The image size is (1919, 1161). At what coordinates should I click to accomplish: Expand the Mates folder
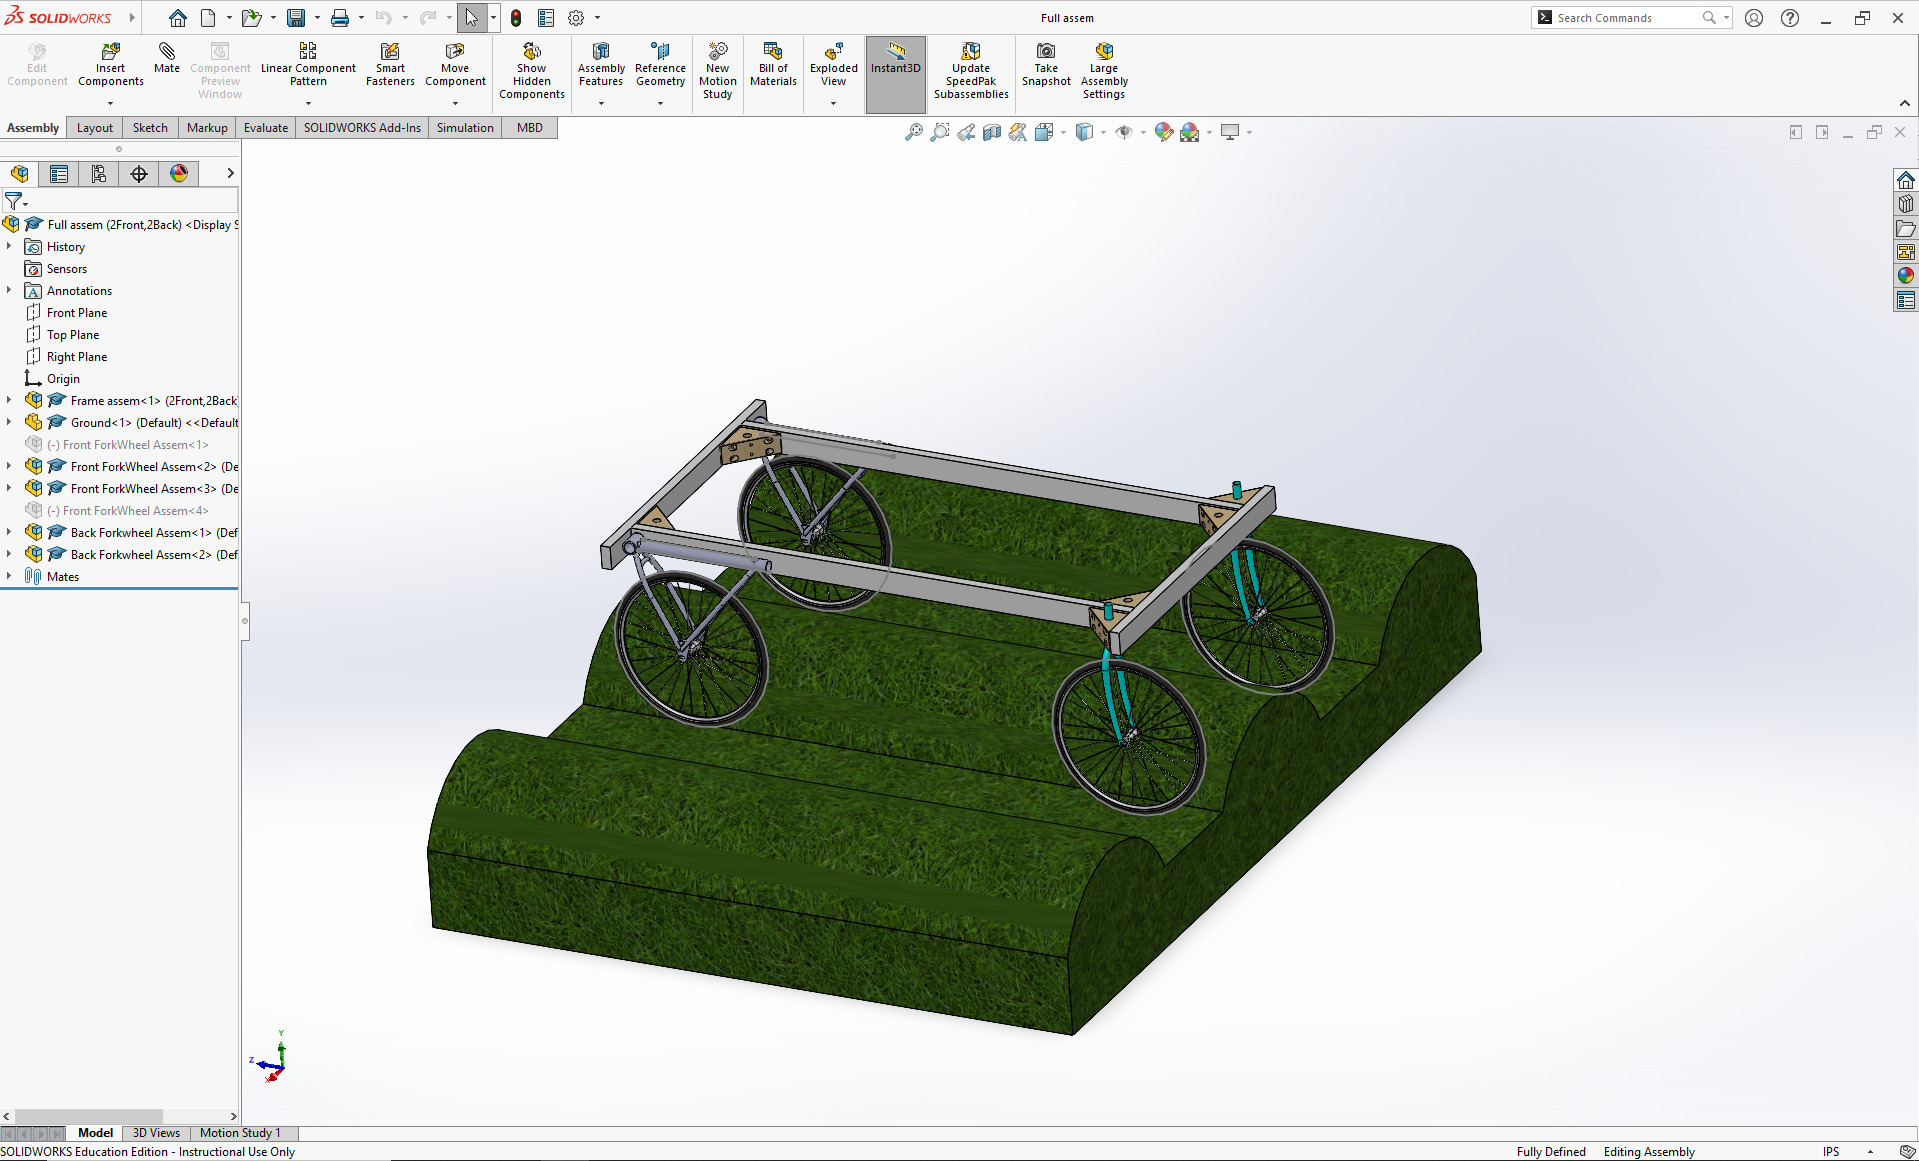coord(11,576)
